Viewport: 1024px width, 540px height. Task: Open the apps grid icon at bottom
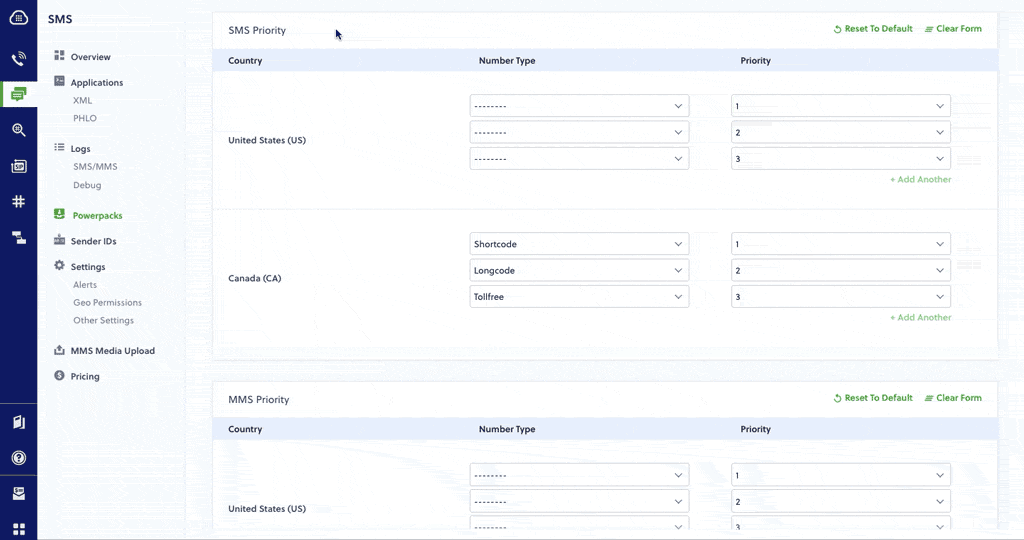click(18, 529)
